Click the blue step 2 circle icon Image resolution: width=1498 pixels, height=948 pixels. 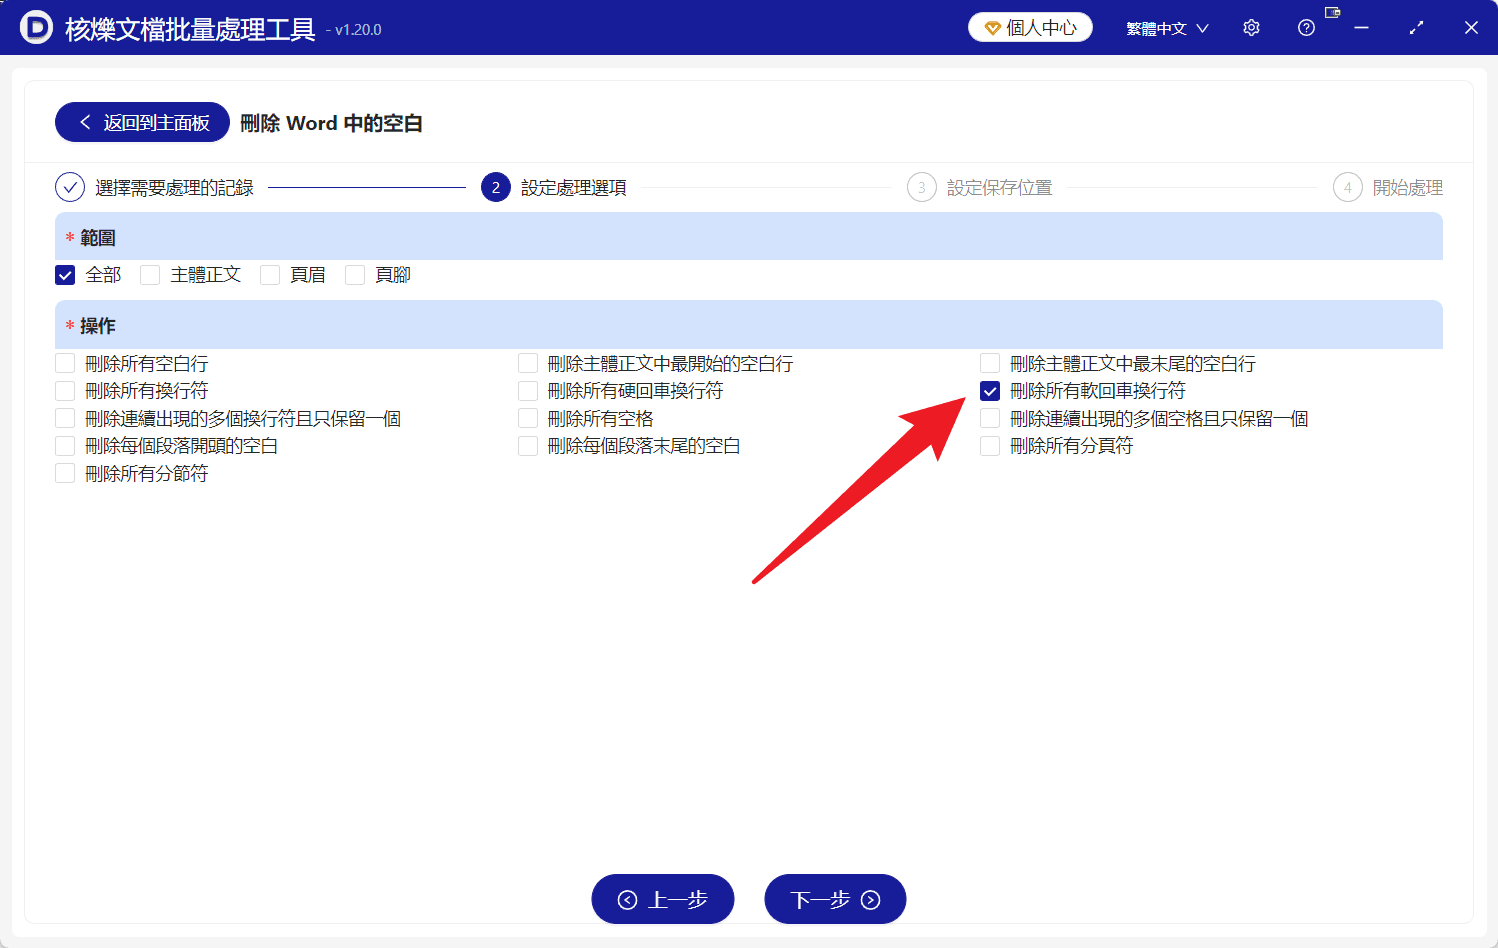point(496,187)
